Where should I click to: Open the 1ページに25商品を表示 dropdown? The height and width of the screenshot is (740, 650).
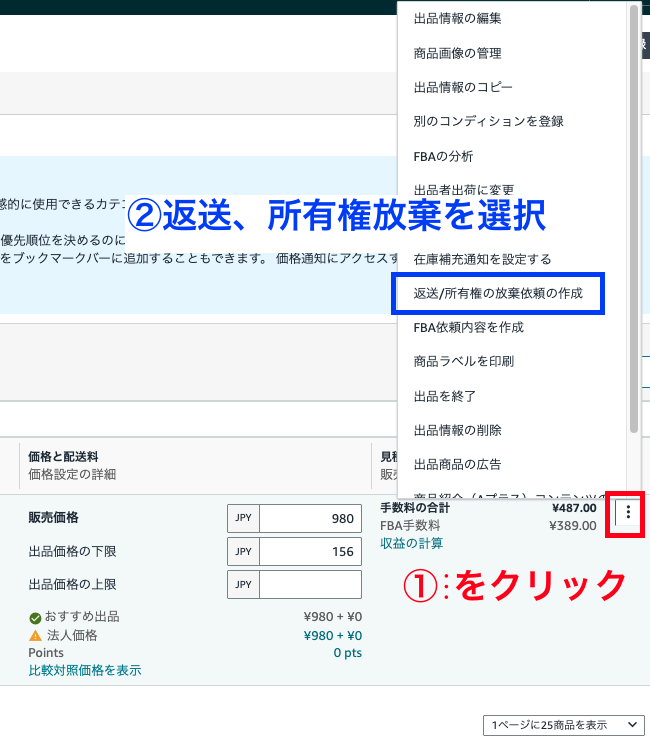[562, 724]
